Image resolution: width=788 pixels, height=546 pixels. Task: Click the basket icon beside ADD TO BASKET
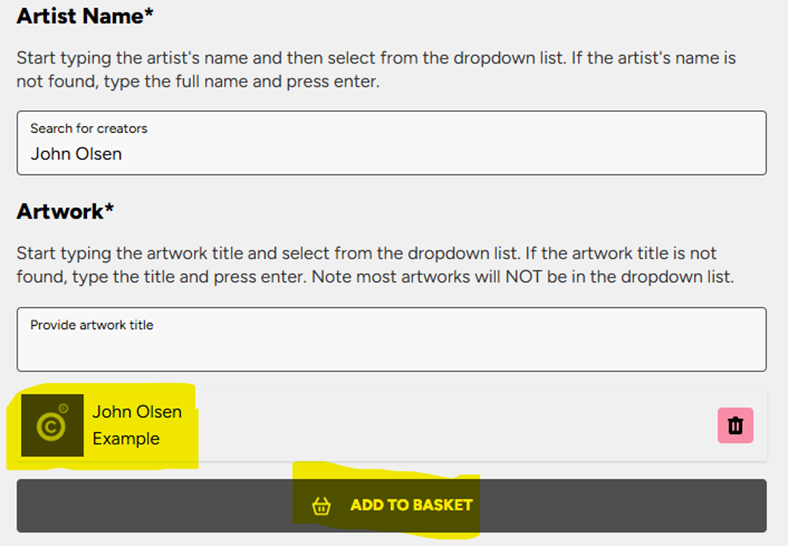point(321,505)
